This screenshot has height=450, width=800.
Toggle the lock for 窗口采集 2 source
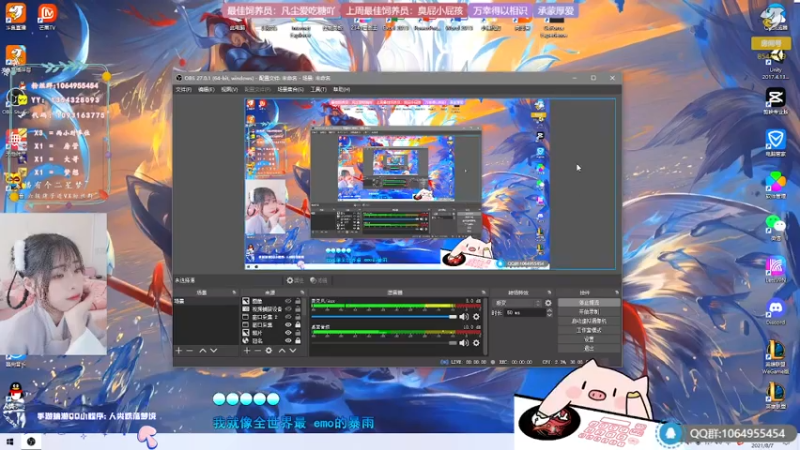tap(298, 317)
